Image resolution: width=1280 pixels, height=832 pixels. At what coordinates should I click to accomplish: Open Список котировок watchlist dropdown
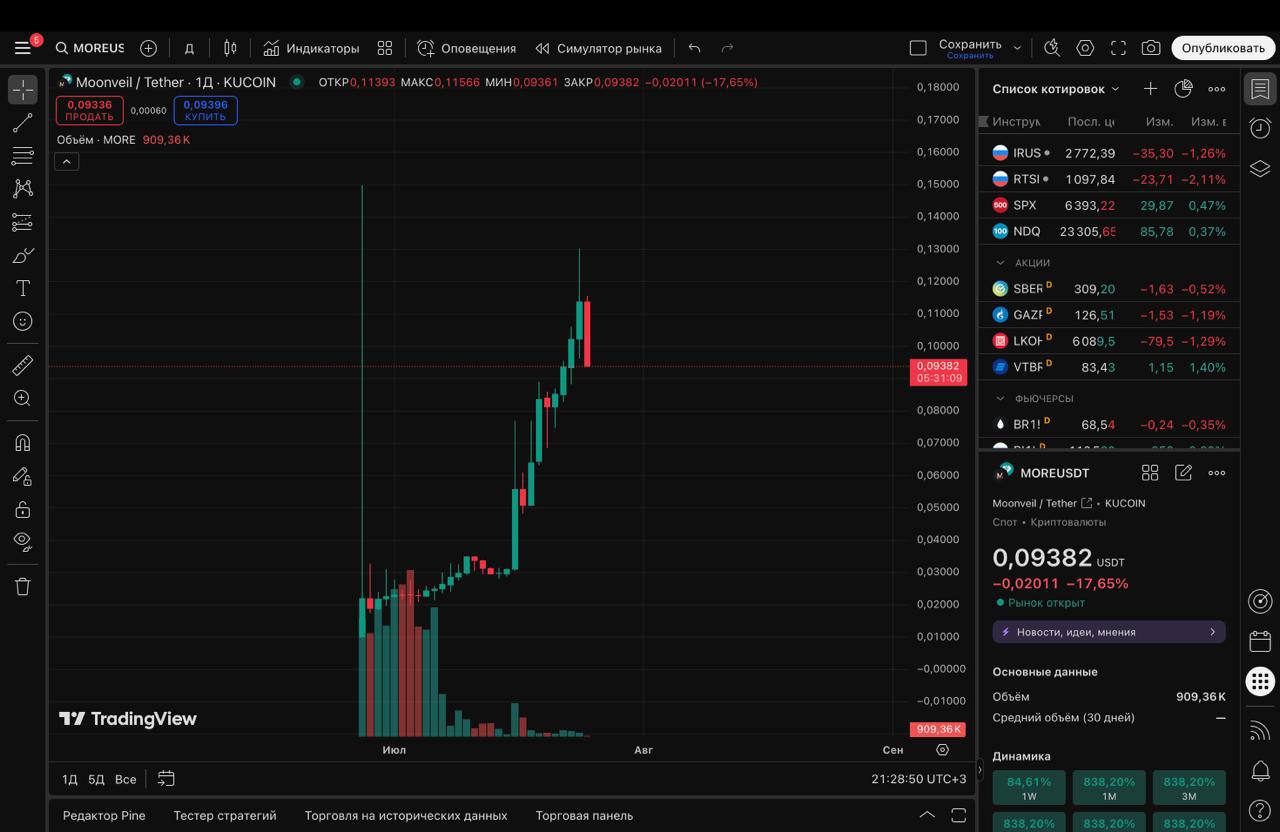1056,89
